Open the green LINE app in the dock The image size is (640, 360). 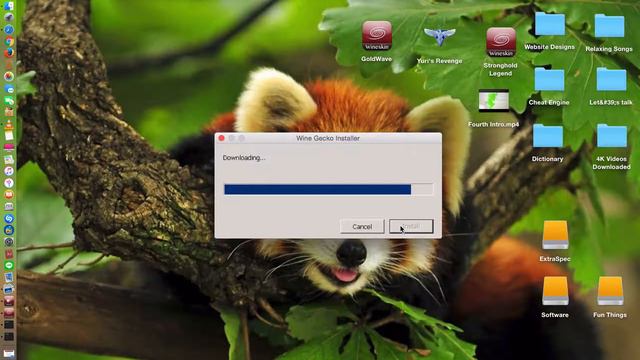point(9,265)
